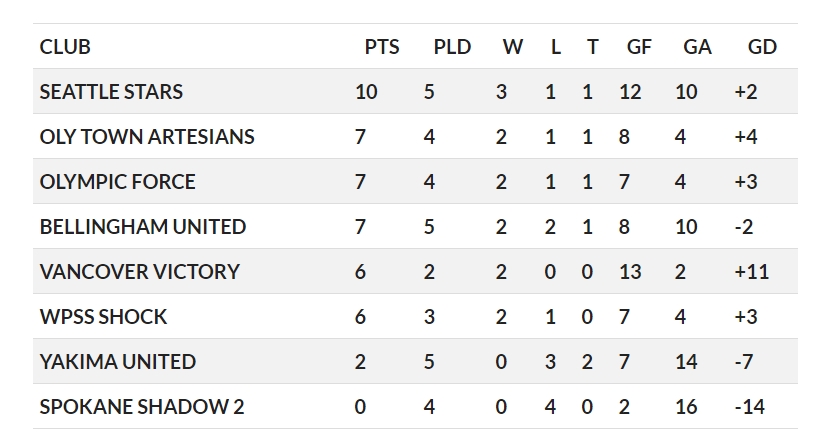
Task: Select Spokane Shadow 2's -14 goal difference
Action: tap(749, 407)
